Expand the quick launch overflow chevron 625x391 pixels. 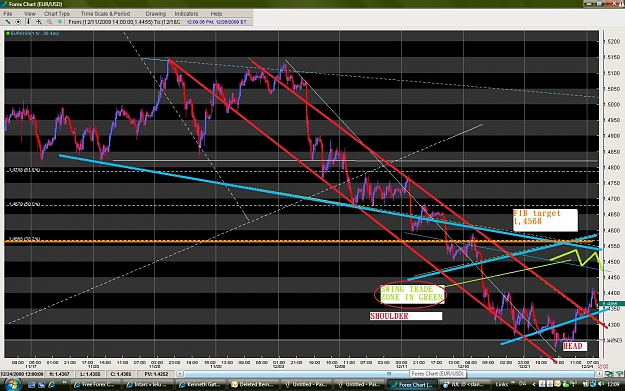(64, 383)
